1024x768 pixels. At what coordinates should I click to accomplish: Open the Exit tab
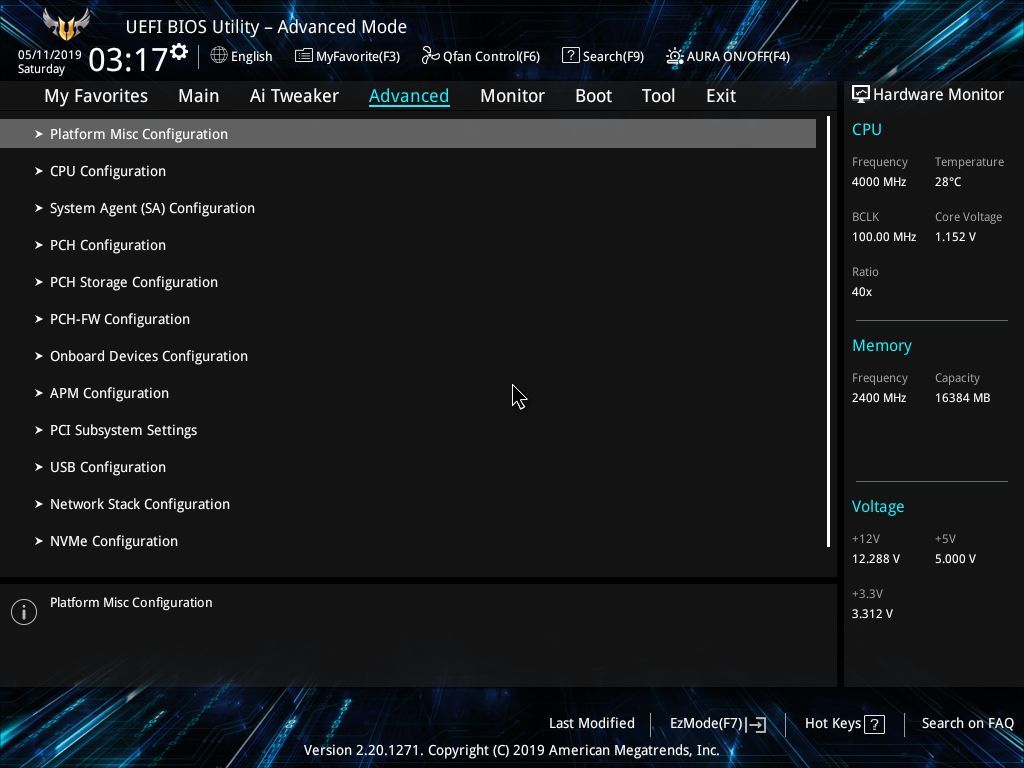721,96
